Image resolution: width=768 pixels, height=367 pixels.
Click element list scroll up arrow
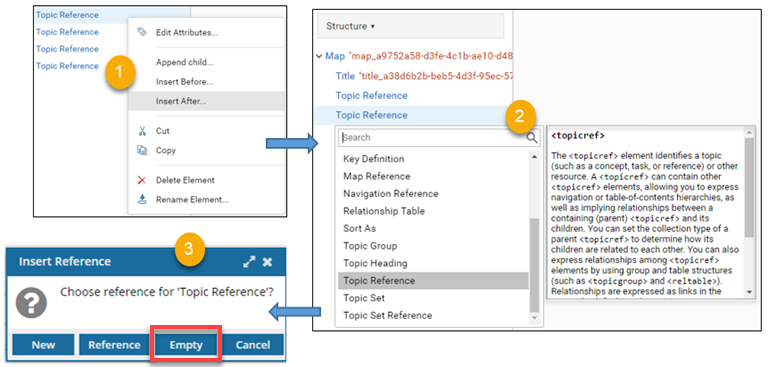(x=534, y=156)
